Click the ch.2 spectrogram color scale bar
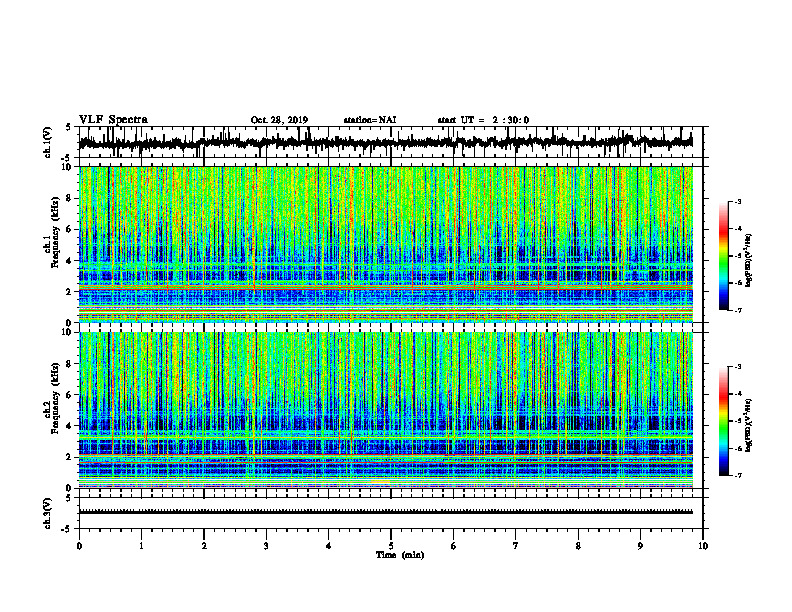Image resolution: width=792 pixels, height=612 pixels. pos(724,421)
